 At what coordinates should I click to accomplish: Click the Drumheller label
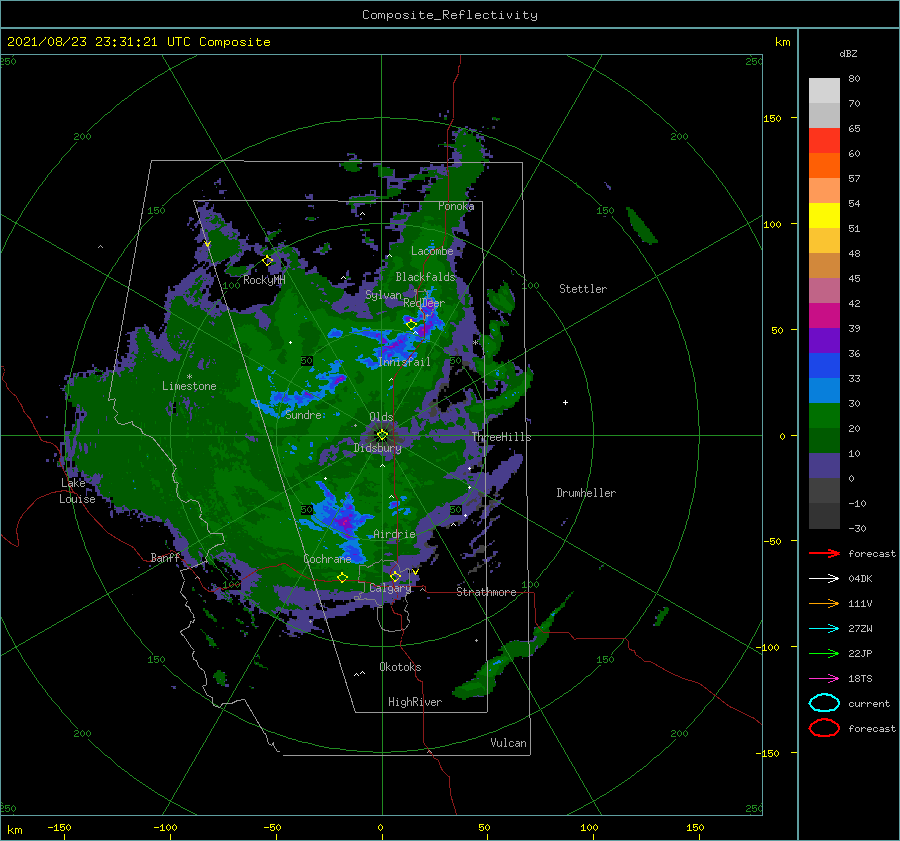(x=586, y=493)
